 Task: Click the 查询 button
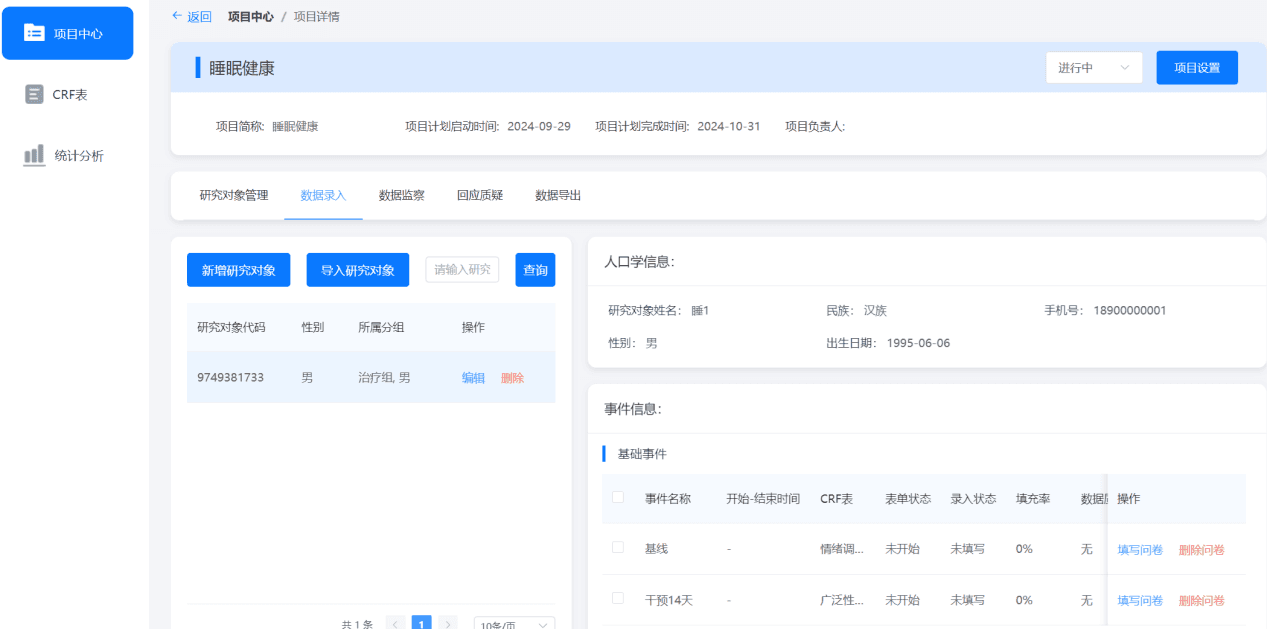[x=535, y=270]
